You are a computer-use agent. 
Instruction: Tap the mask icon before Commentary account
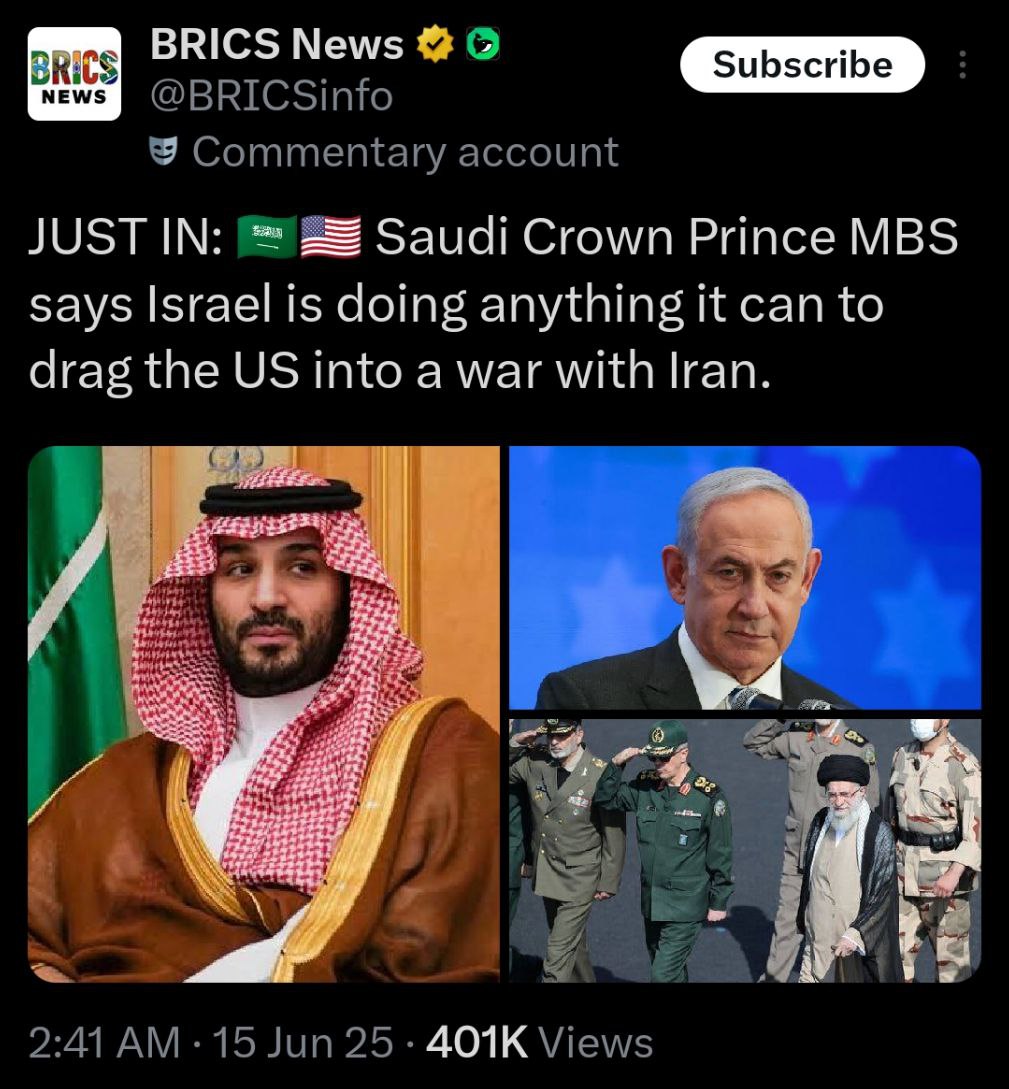point(164,151)
